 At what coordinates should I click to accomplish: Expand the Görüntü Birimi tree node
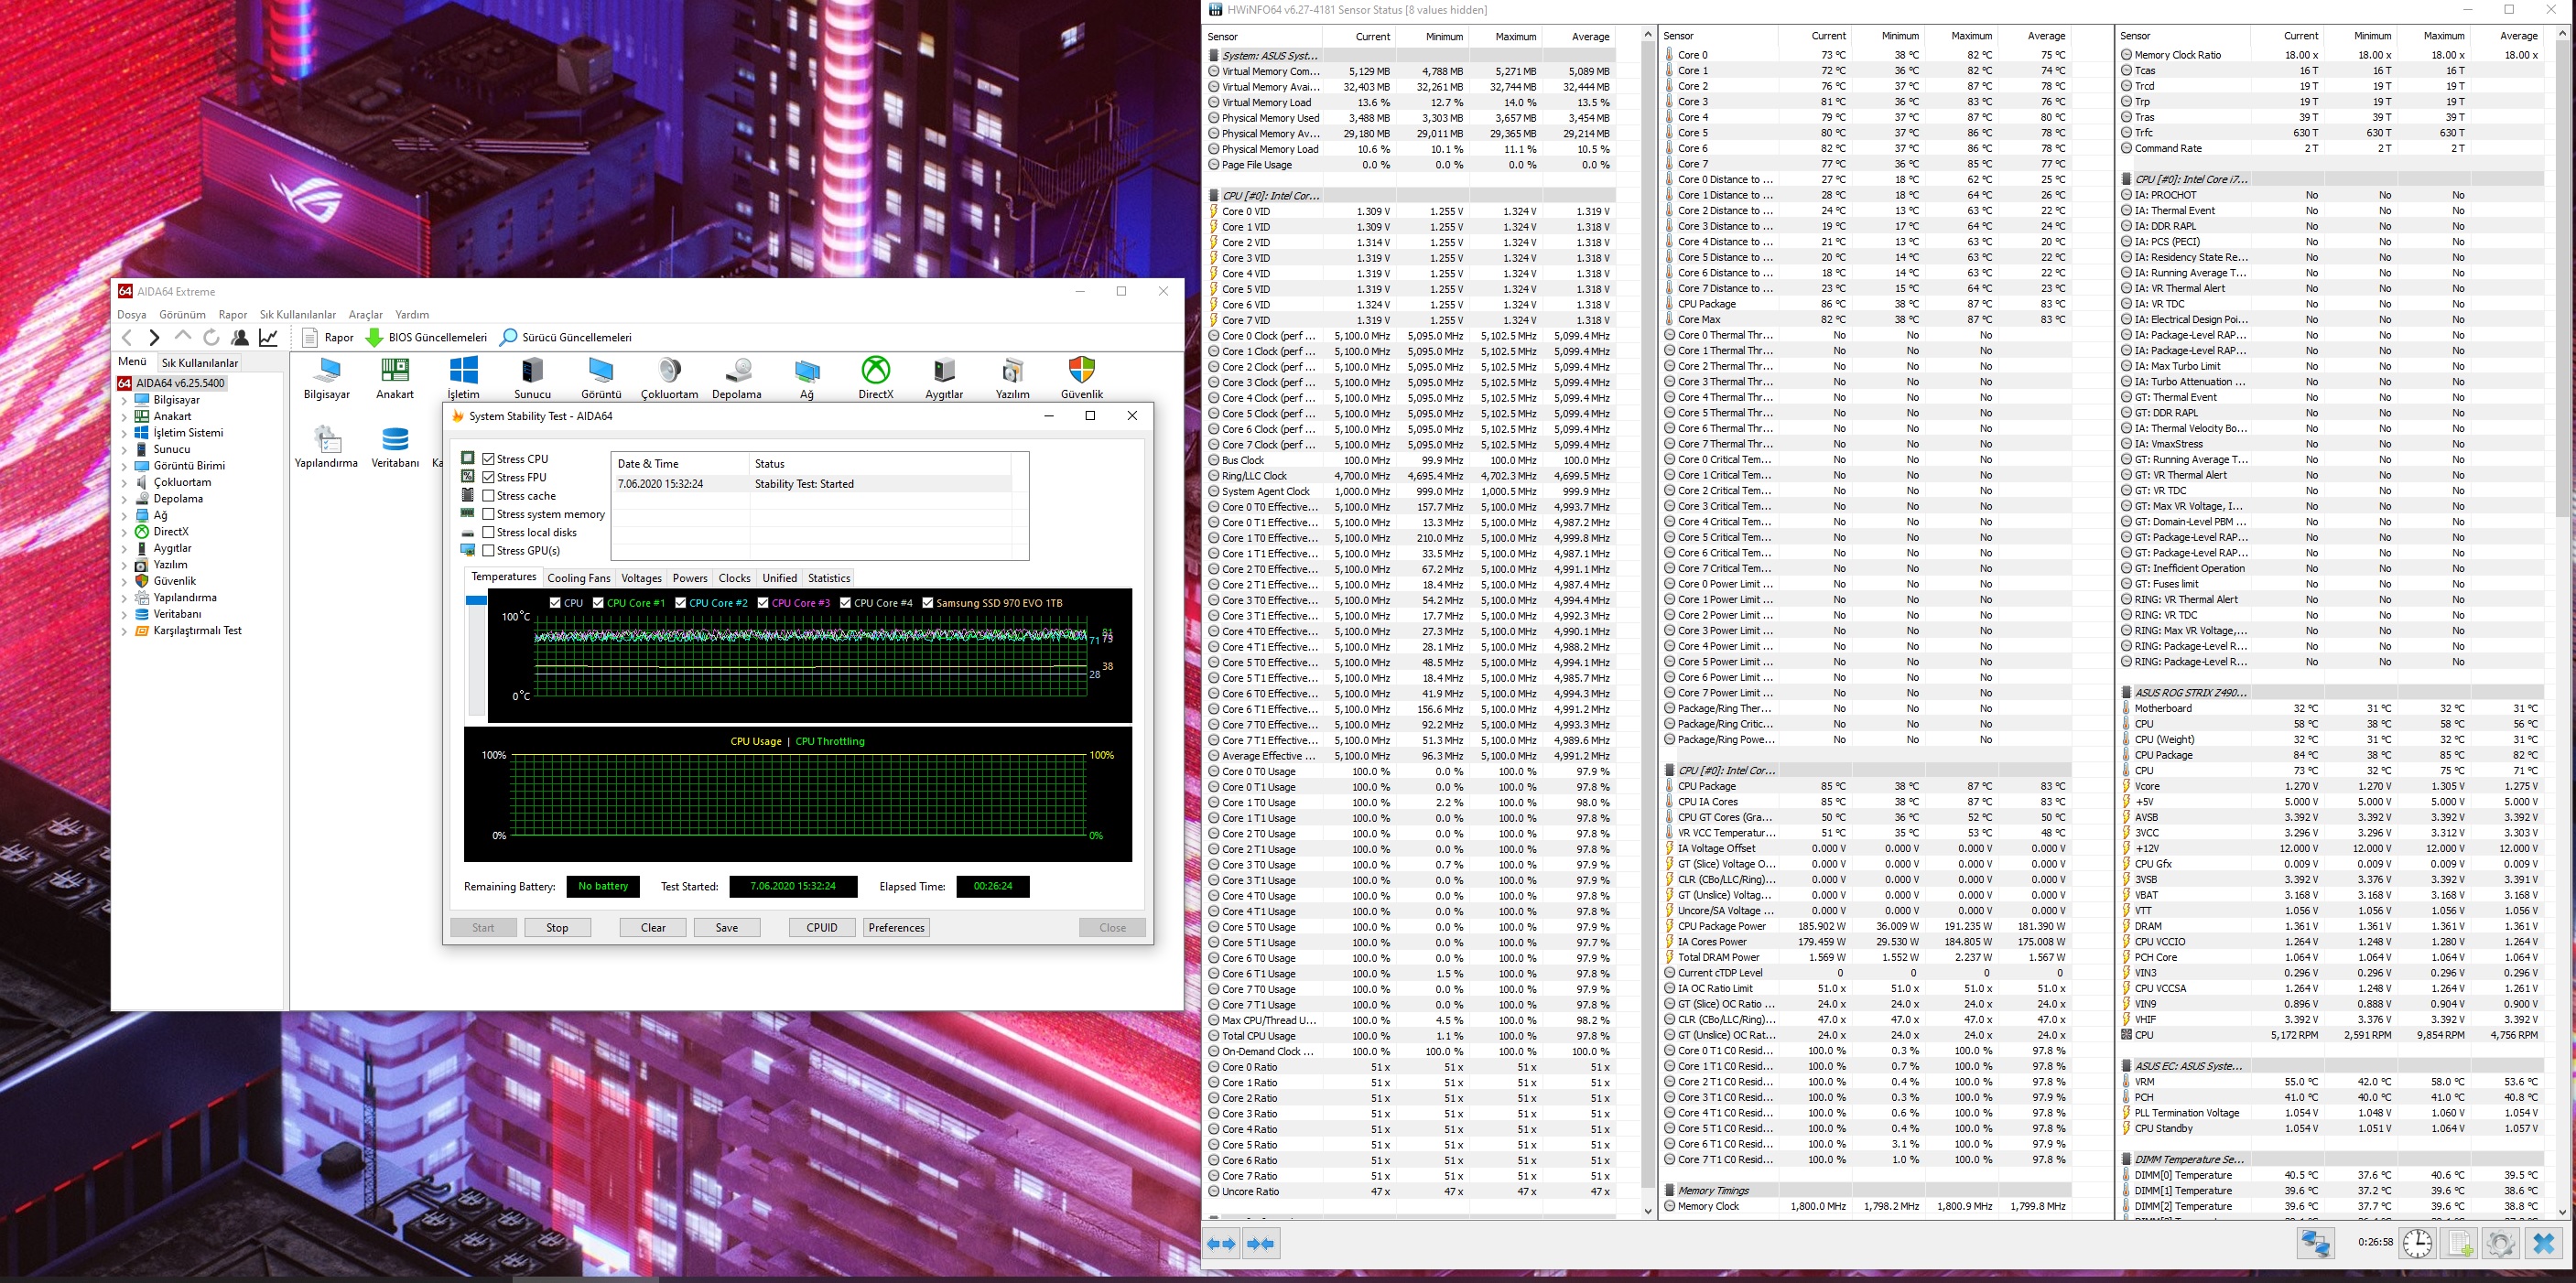coord(124,466)
